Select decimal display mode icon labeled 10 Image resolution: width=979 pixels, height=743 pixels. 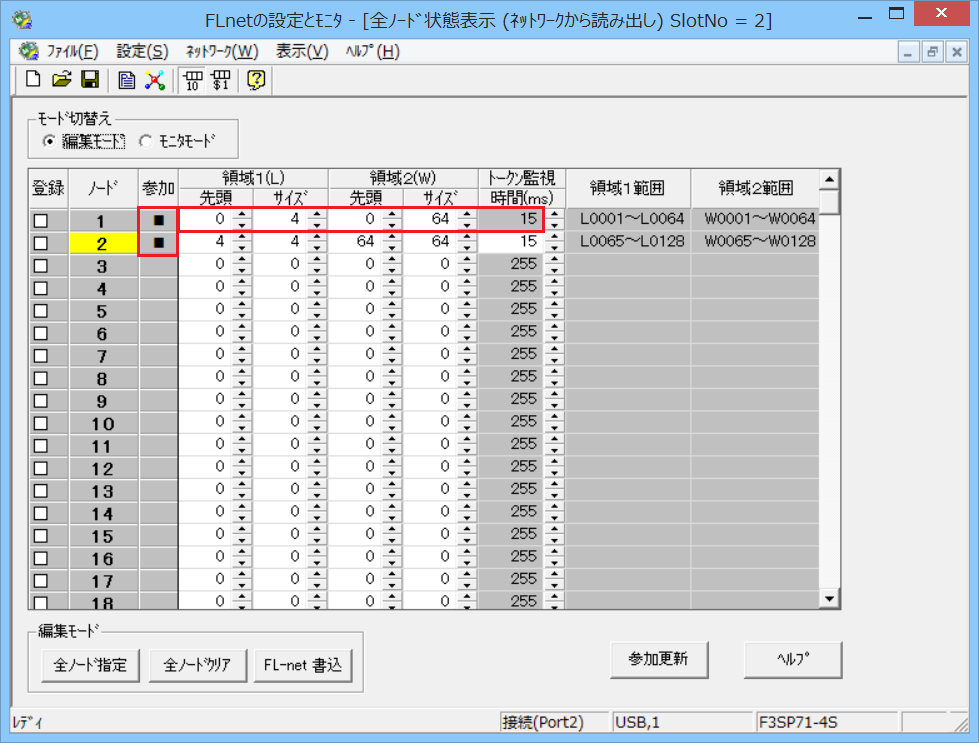191,81
